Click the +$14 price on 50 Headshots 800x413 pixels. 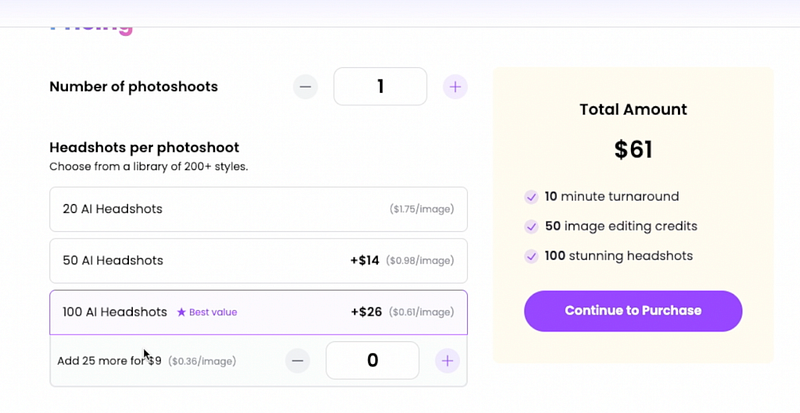pos(365,260)
